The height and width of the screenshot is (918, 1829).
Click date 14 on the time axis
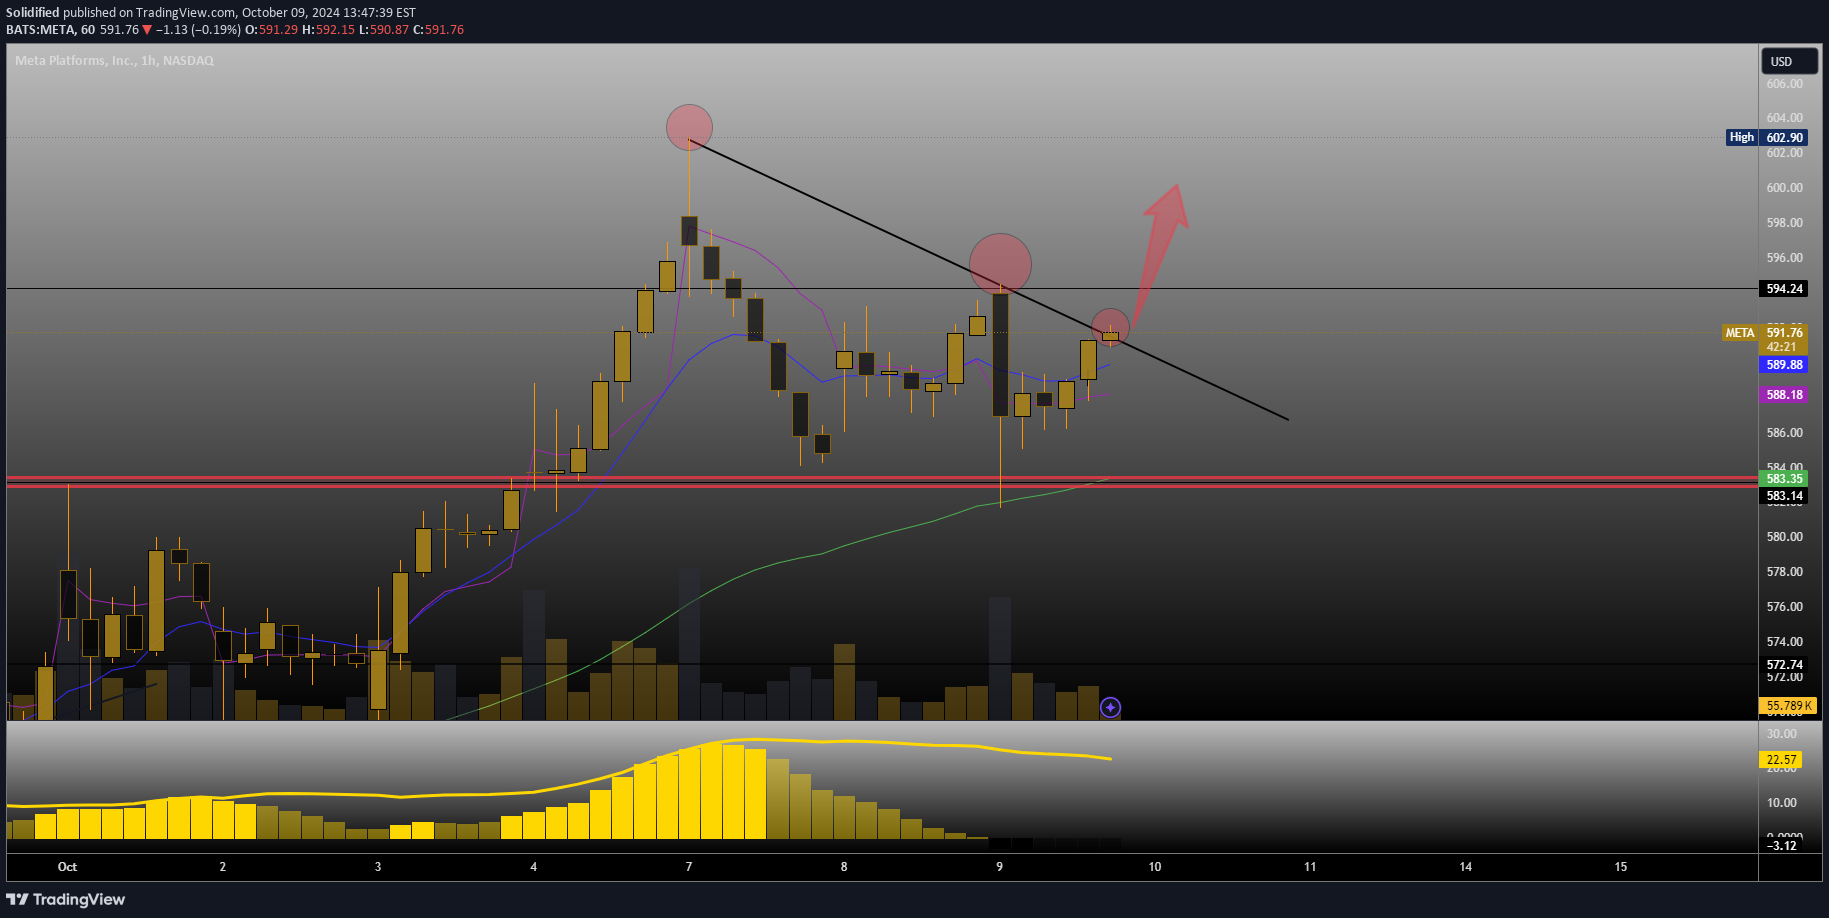[x=1465, y=867]
